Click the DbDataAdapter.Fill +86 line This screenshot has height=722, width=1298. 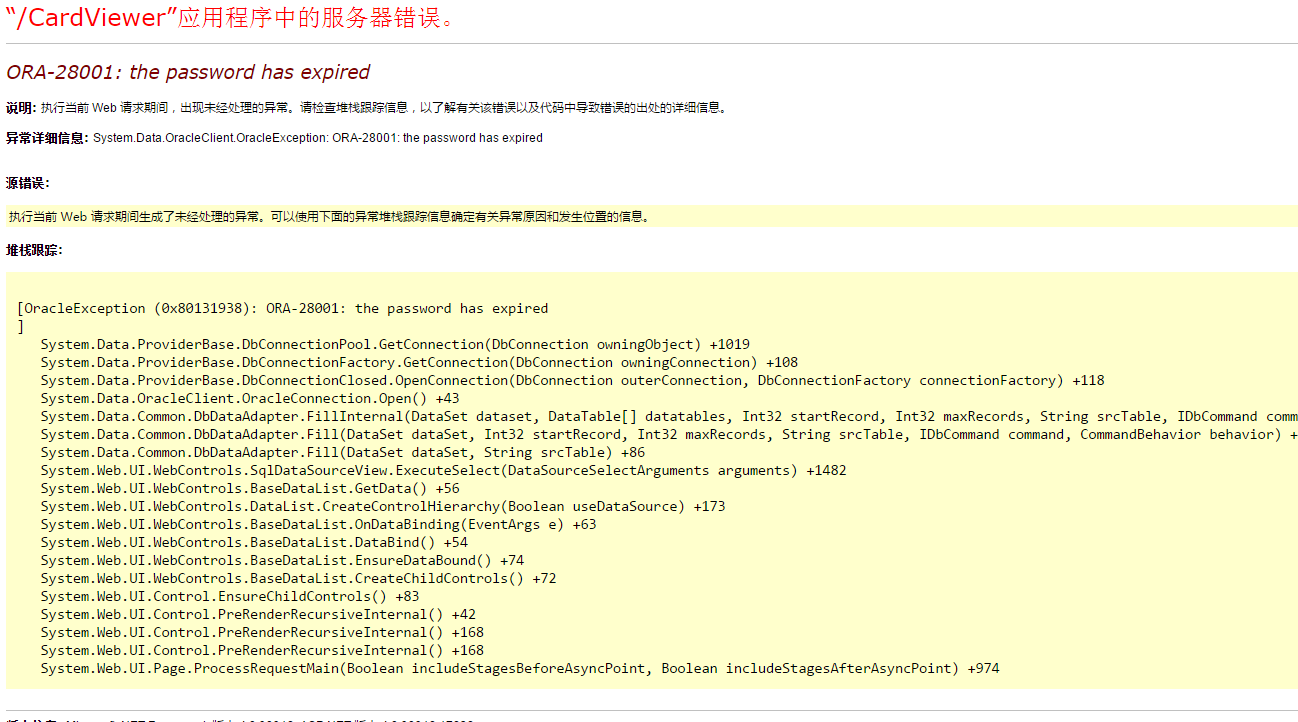click(x=343, y=452)
